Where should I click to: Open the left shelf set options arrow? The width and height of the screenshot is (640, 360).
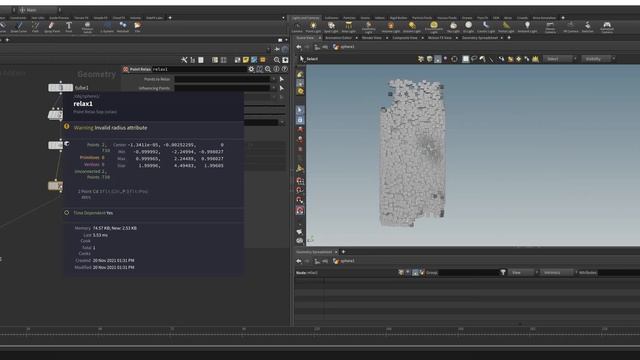[283, 18]
